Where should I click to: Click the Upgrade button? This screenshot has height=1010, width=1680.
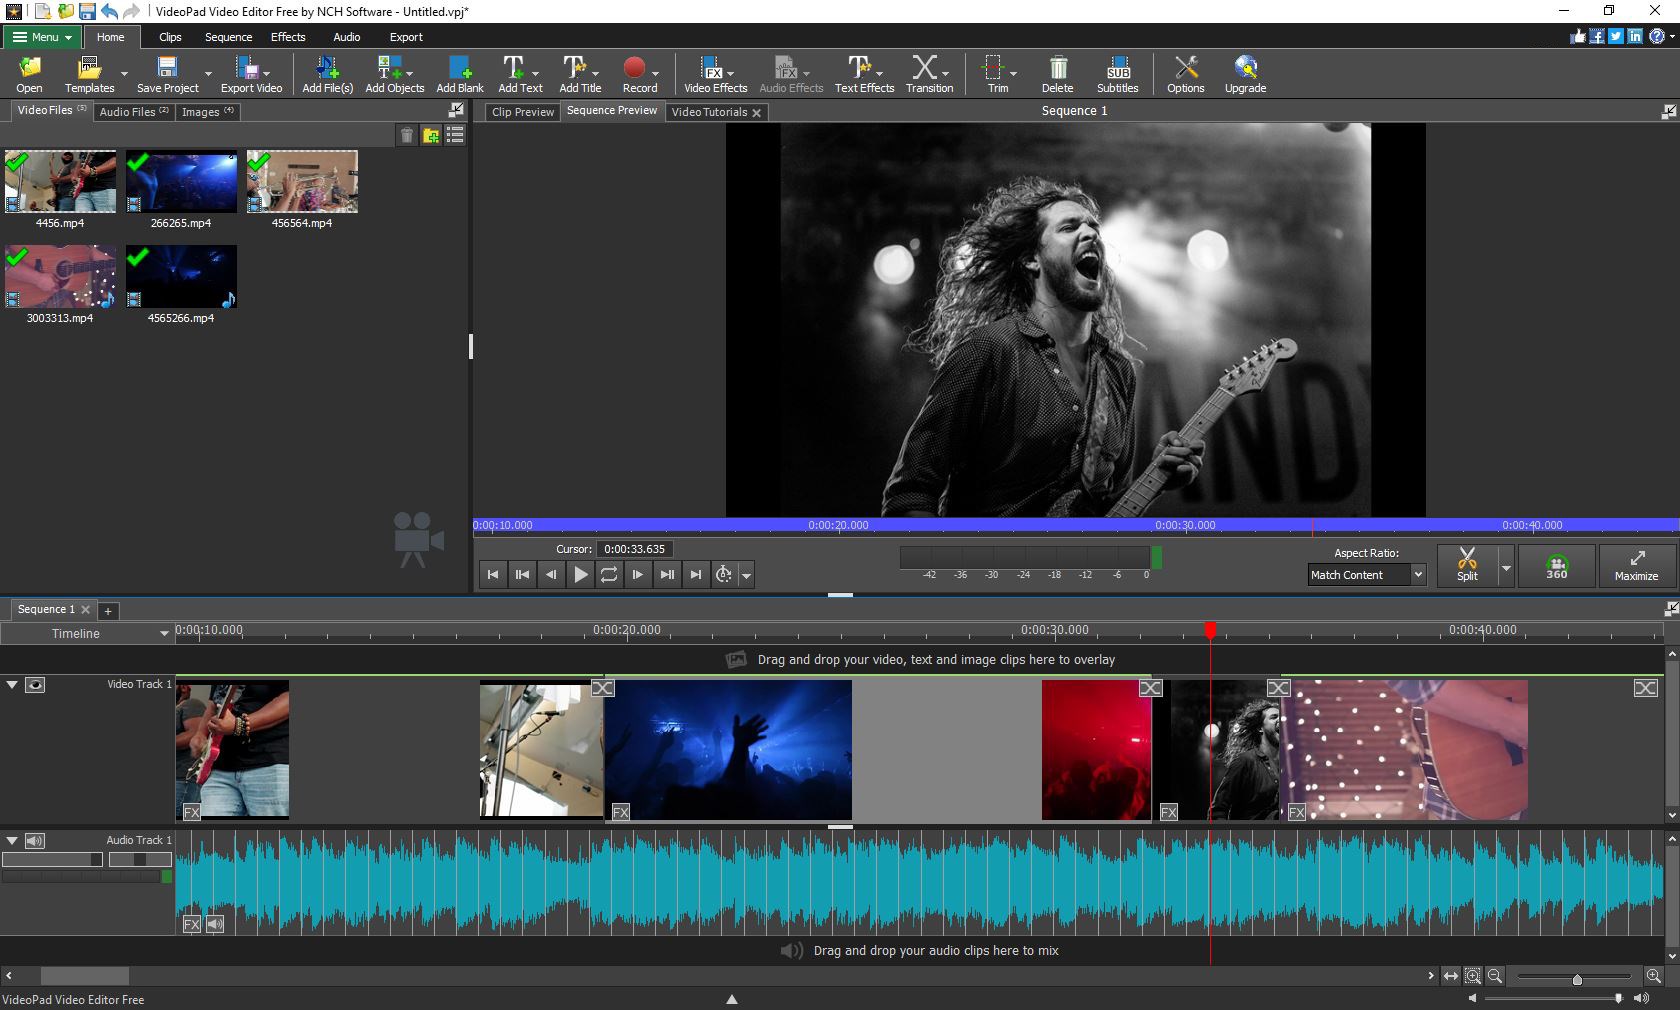[x=1244, y=73]
